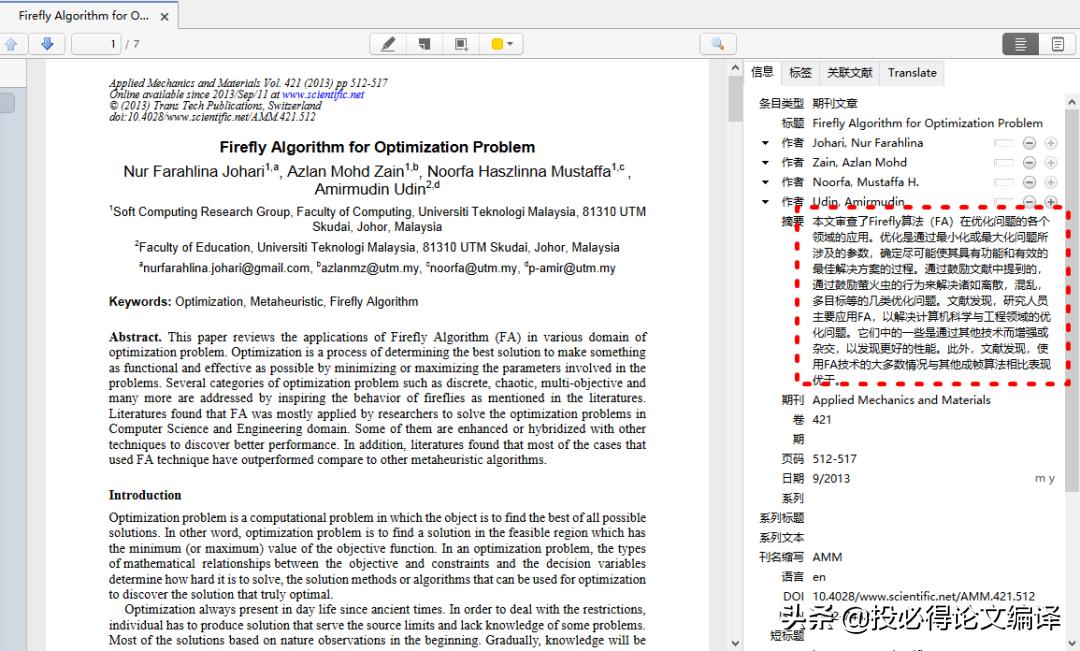
Task: Click the minus icon beside author Zain, Azlan Mohd
Action: pos(1030,162)
